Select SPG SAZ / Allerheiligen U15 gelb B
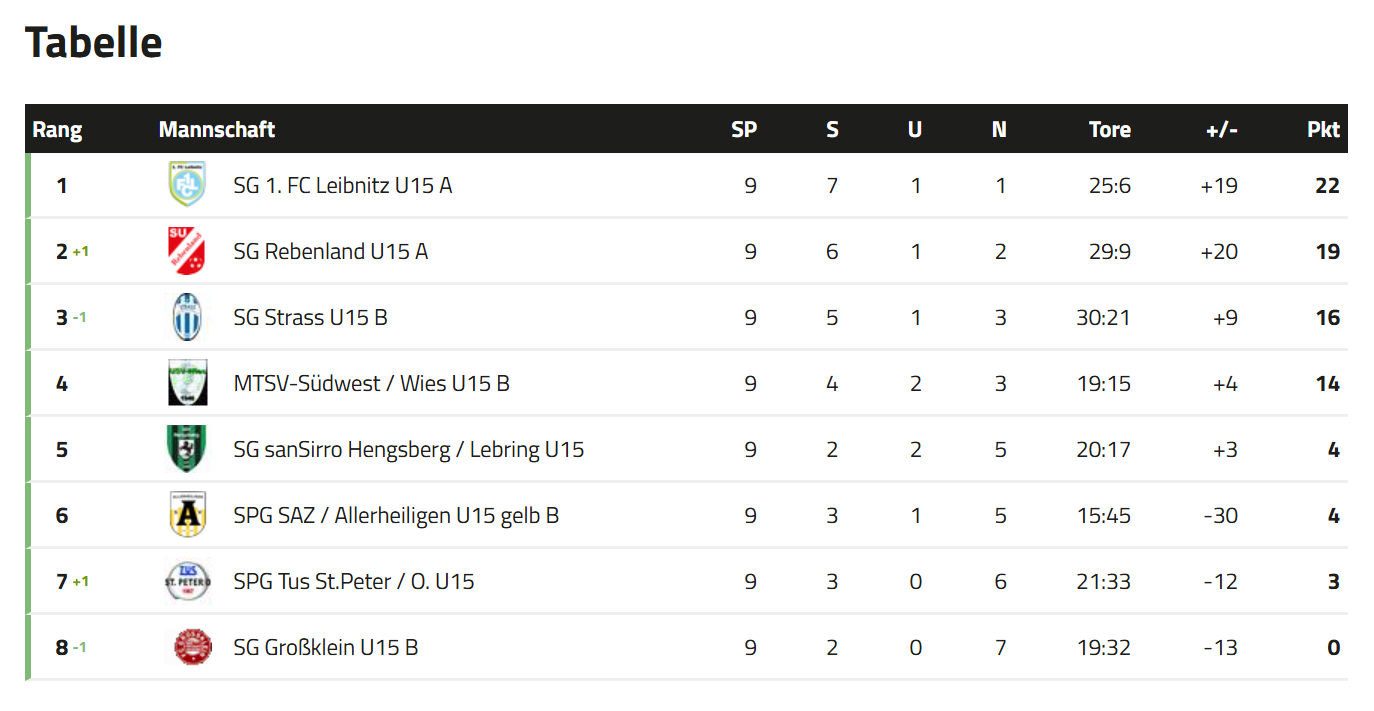Viewport: 1374px width, 711px height. [x=396, y=515]
